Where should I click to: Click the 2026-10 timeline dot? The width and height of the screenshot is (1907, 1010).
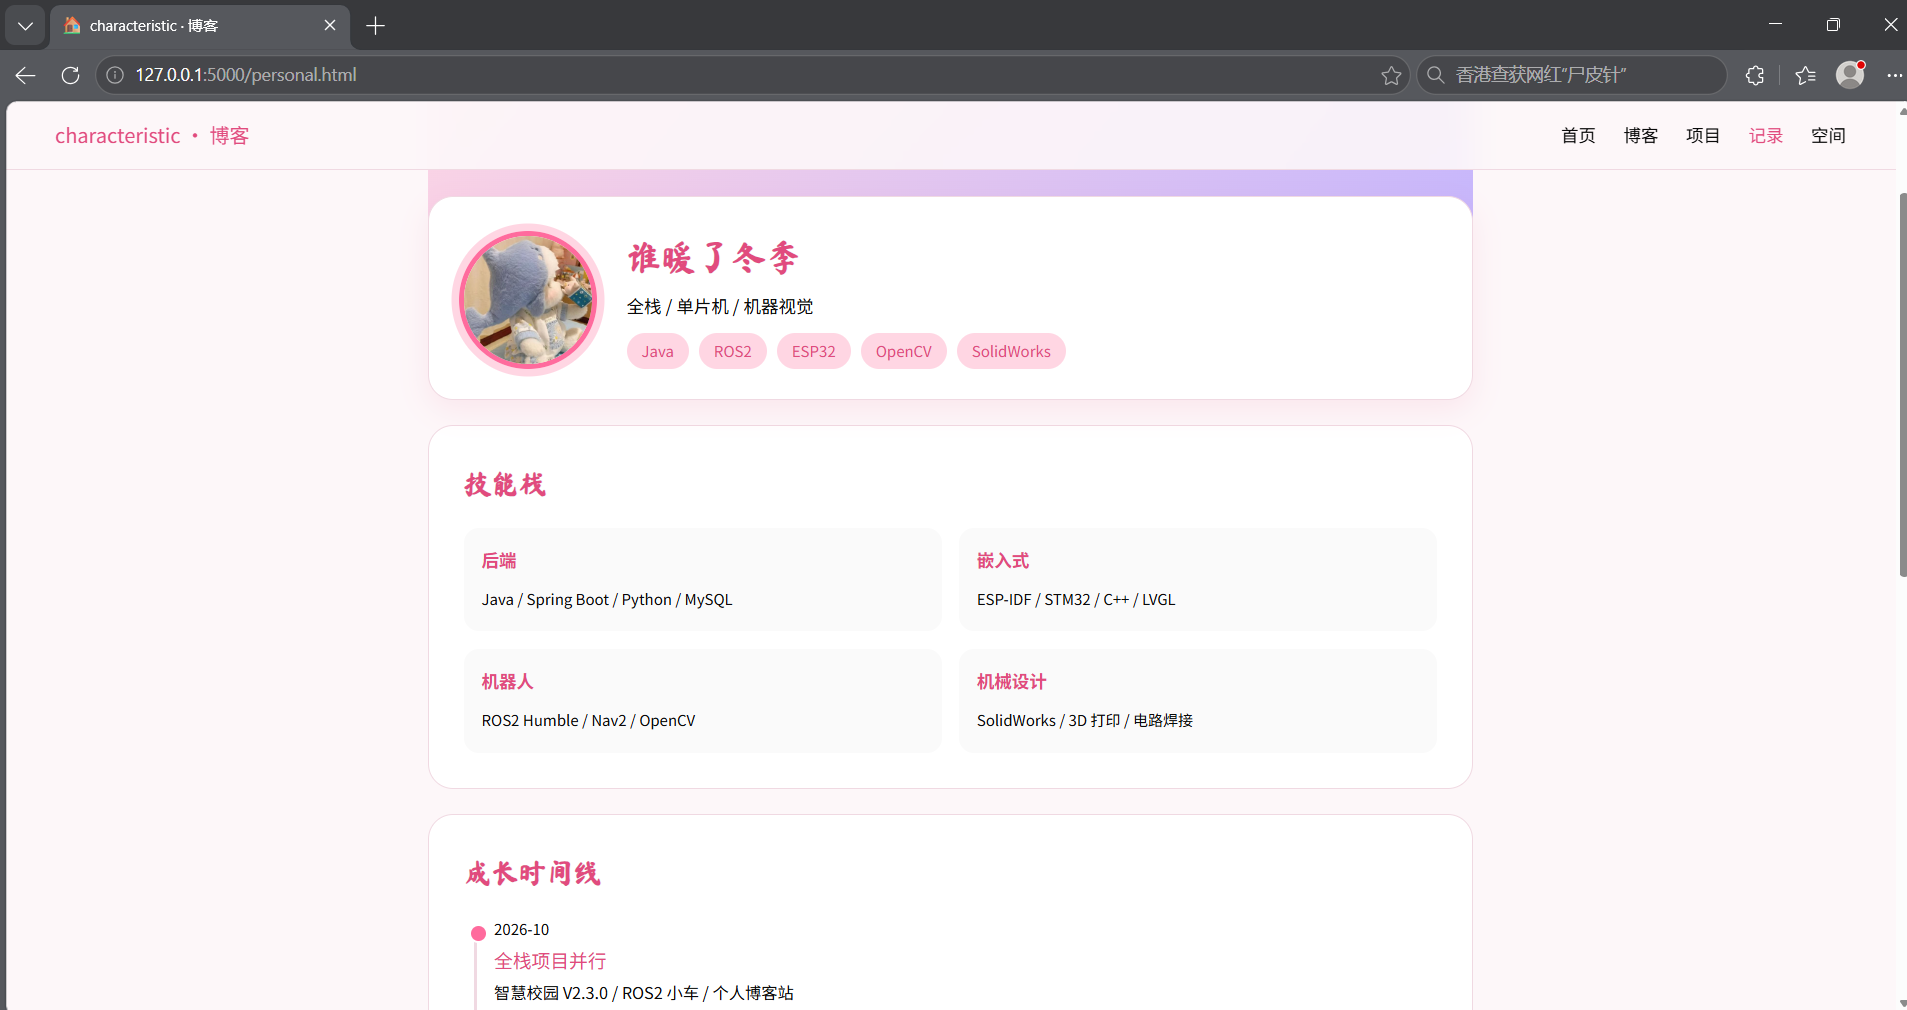tap(478, 933)
